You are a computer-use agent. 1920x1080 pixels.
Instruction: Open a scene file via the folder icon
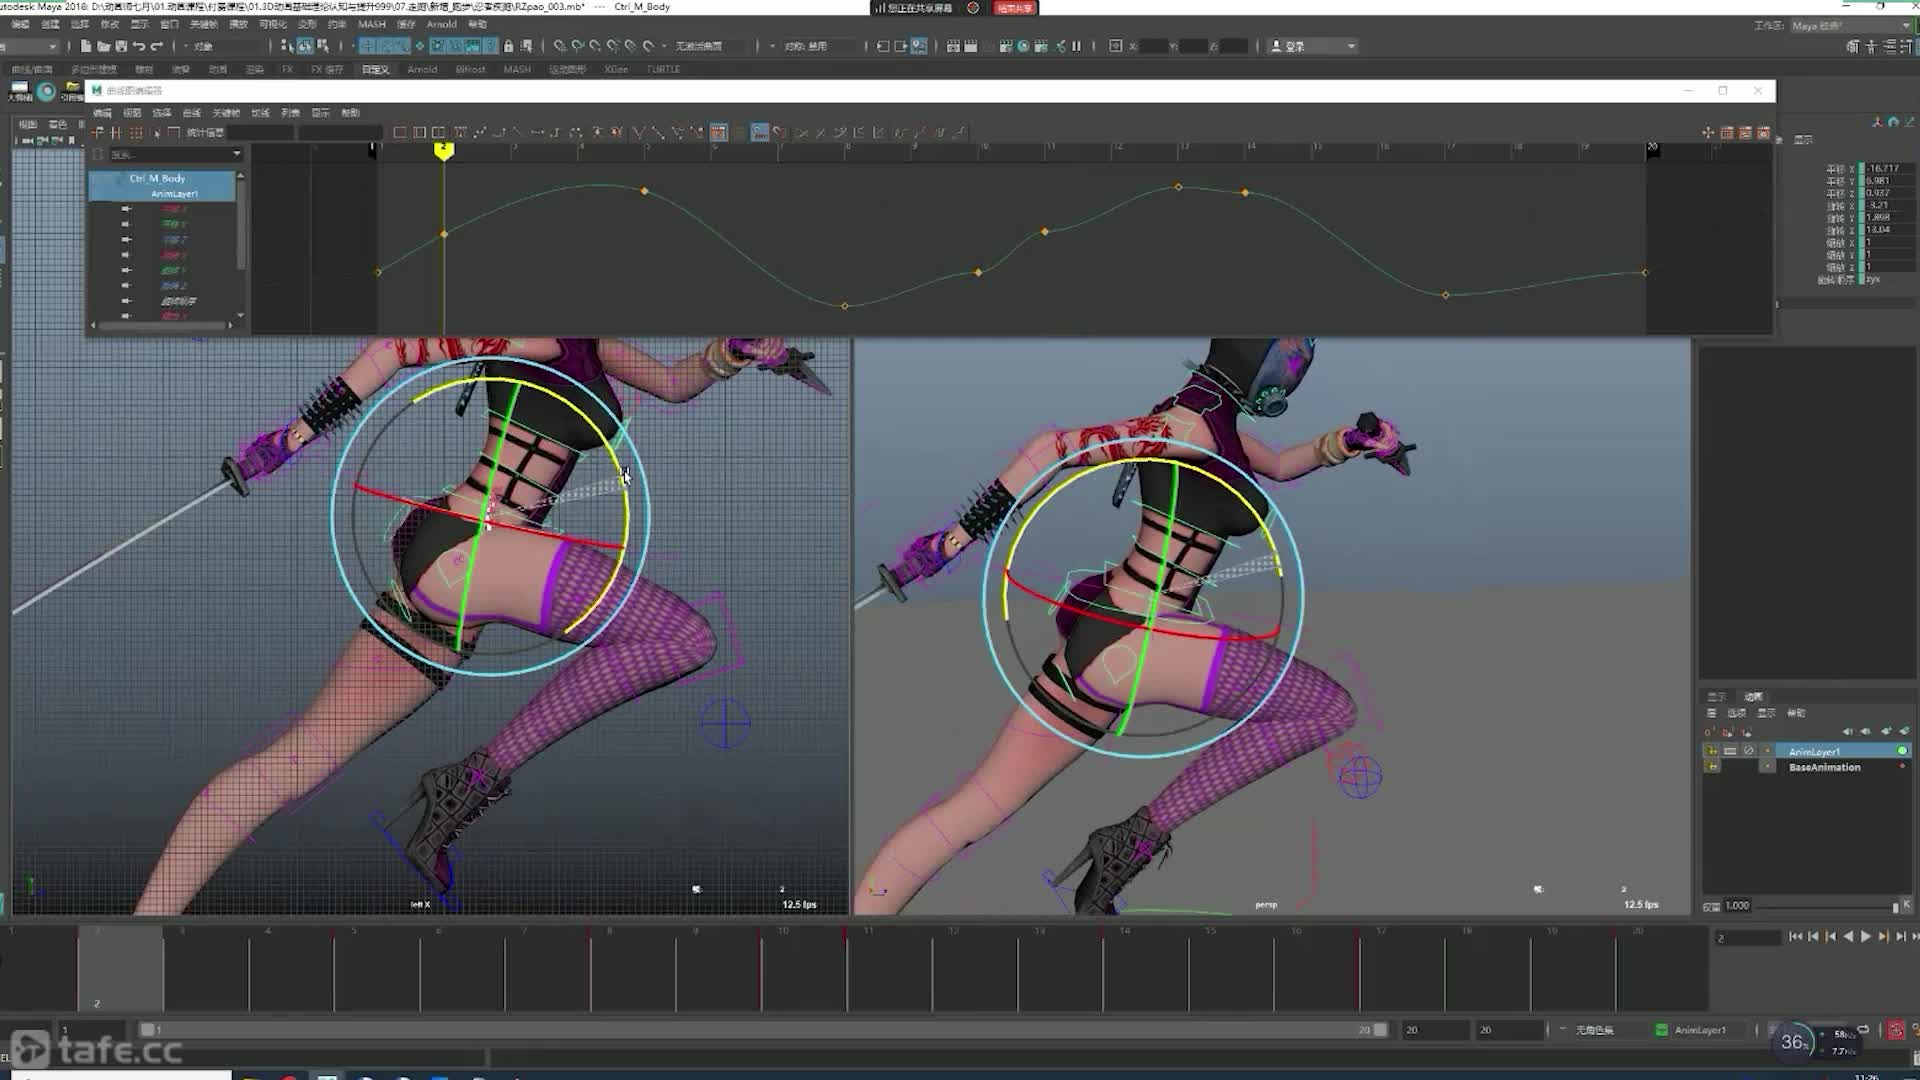pyautogui.click(x=103, y=46)
